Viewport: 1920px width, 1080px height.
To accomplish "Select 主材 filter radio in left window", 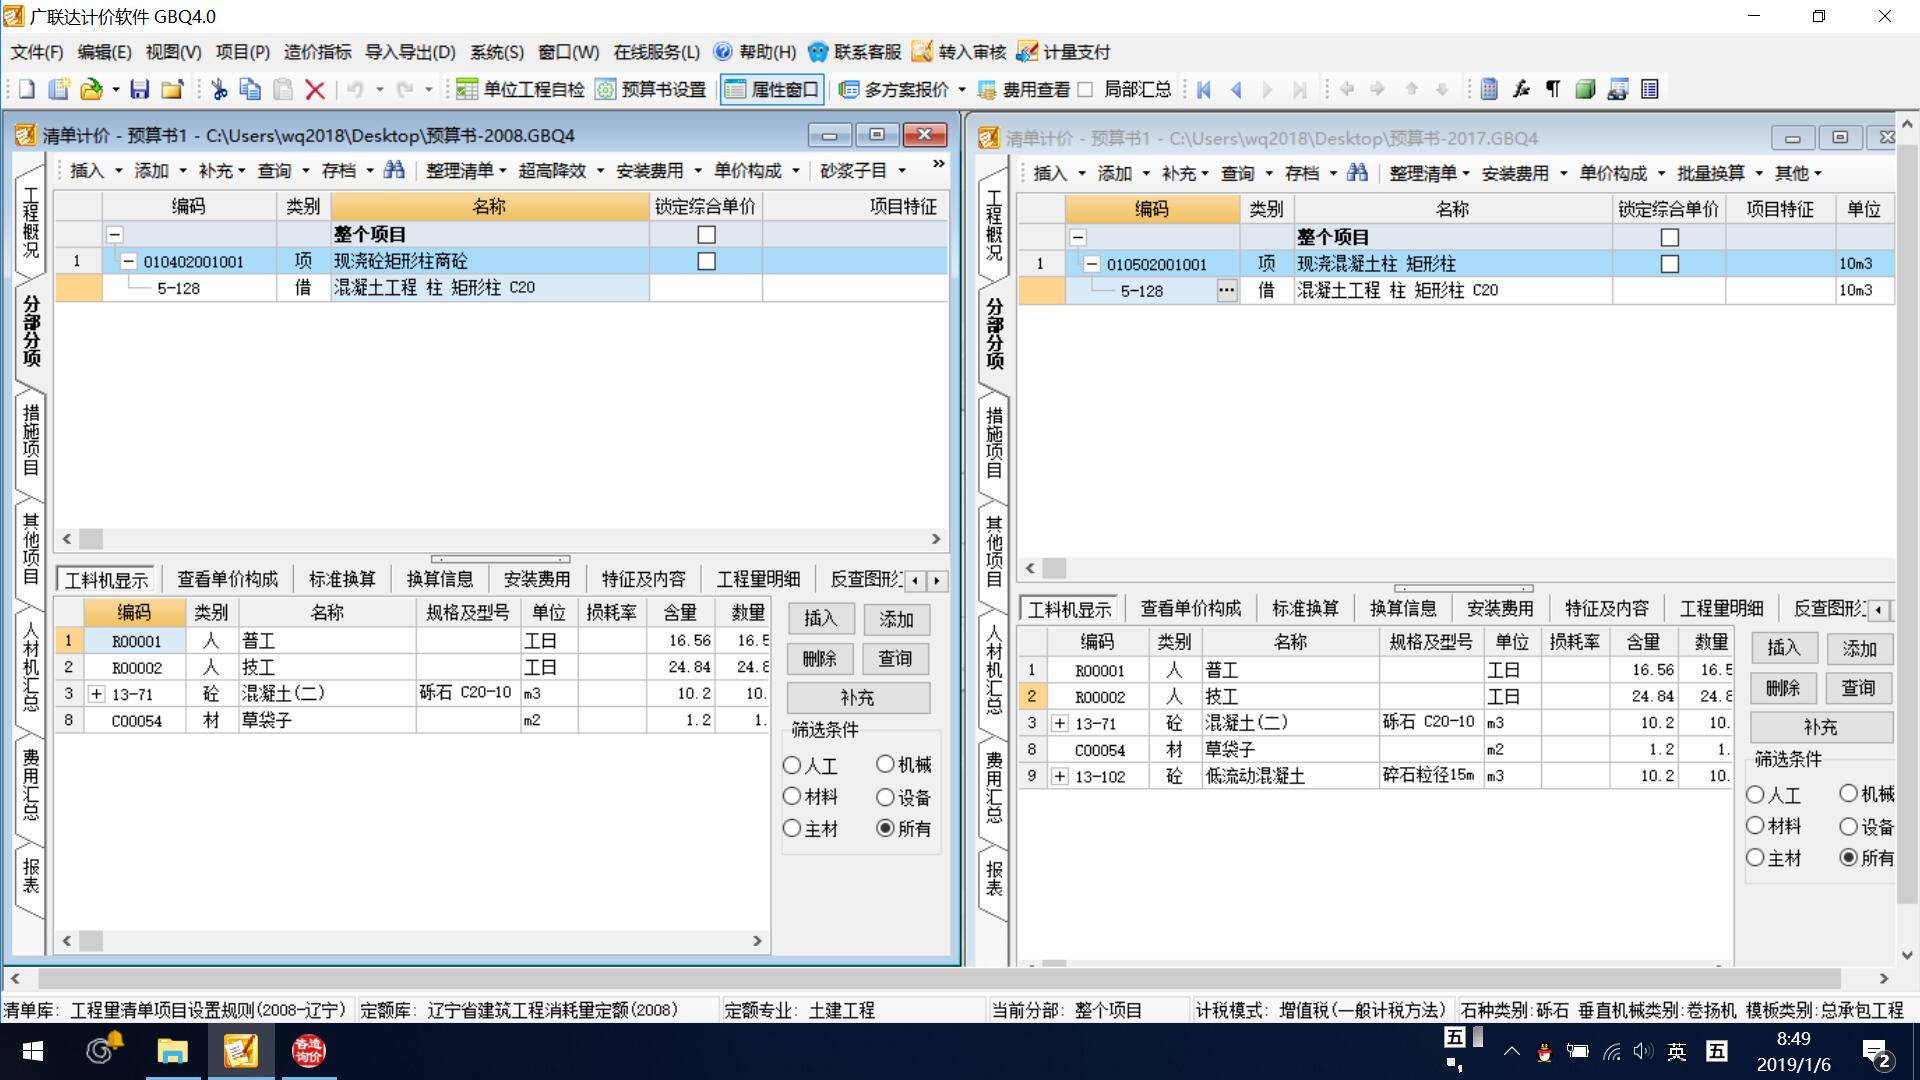I will 792,829.
